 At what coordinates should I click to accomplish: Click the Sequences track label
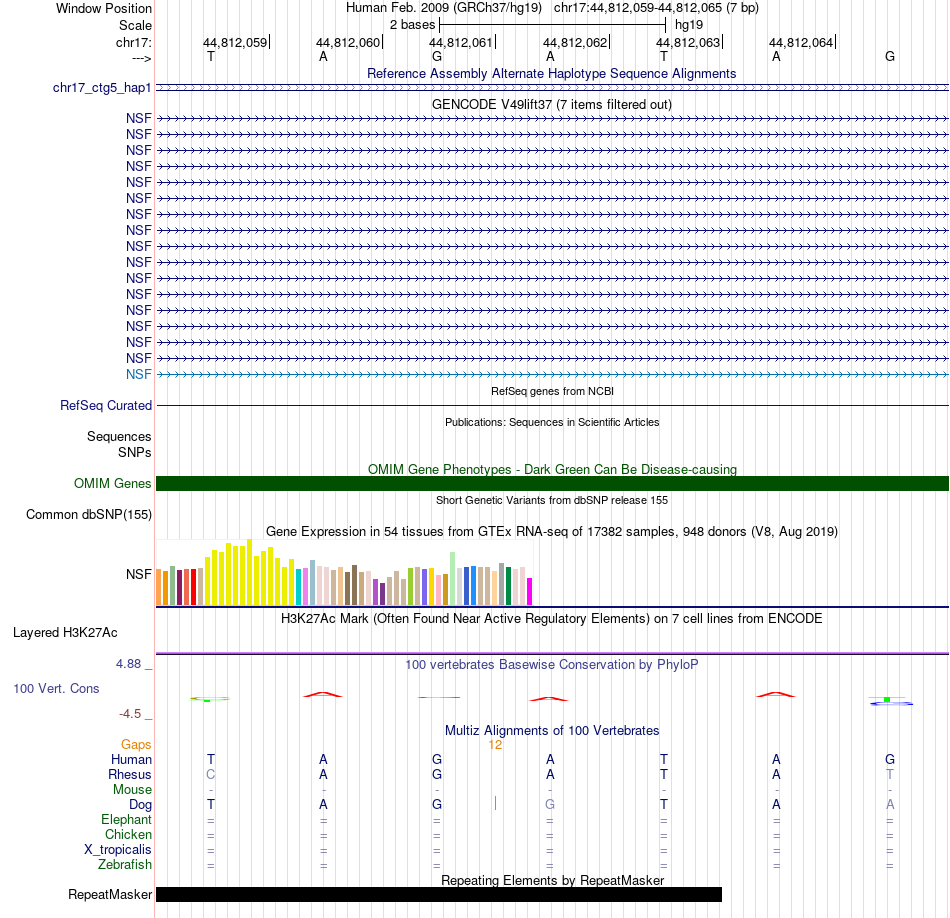(119, 436)
